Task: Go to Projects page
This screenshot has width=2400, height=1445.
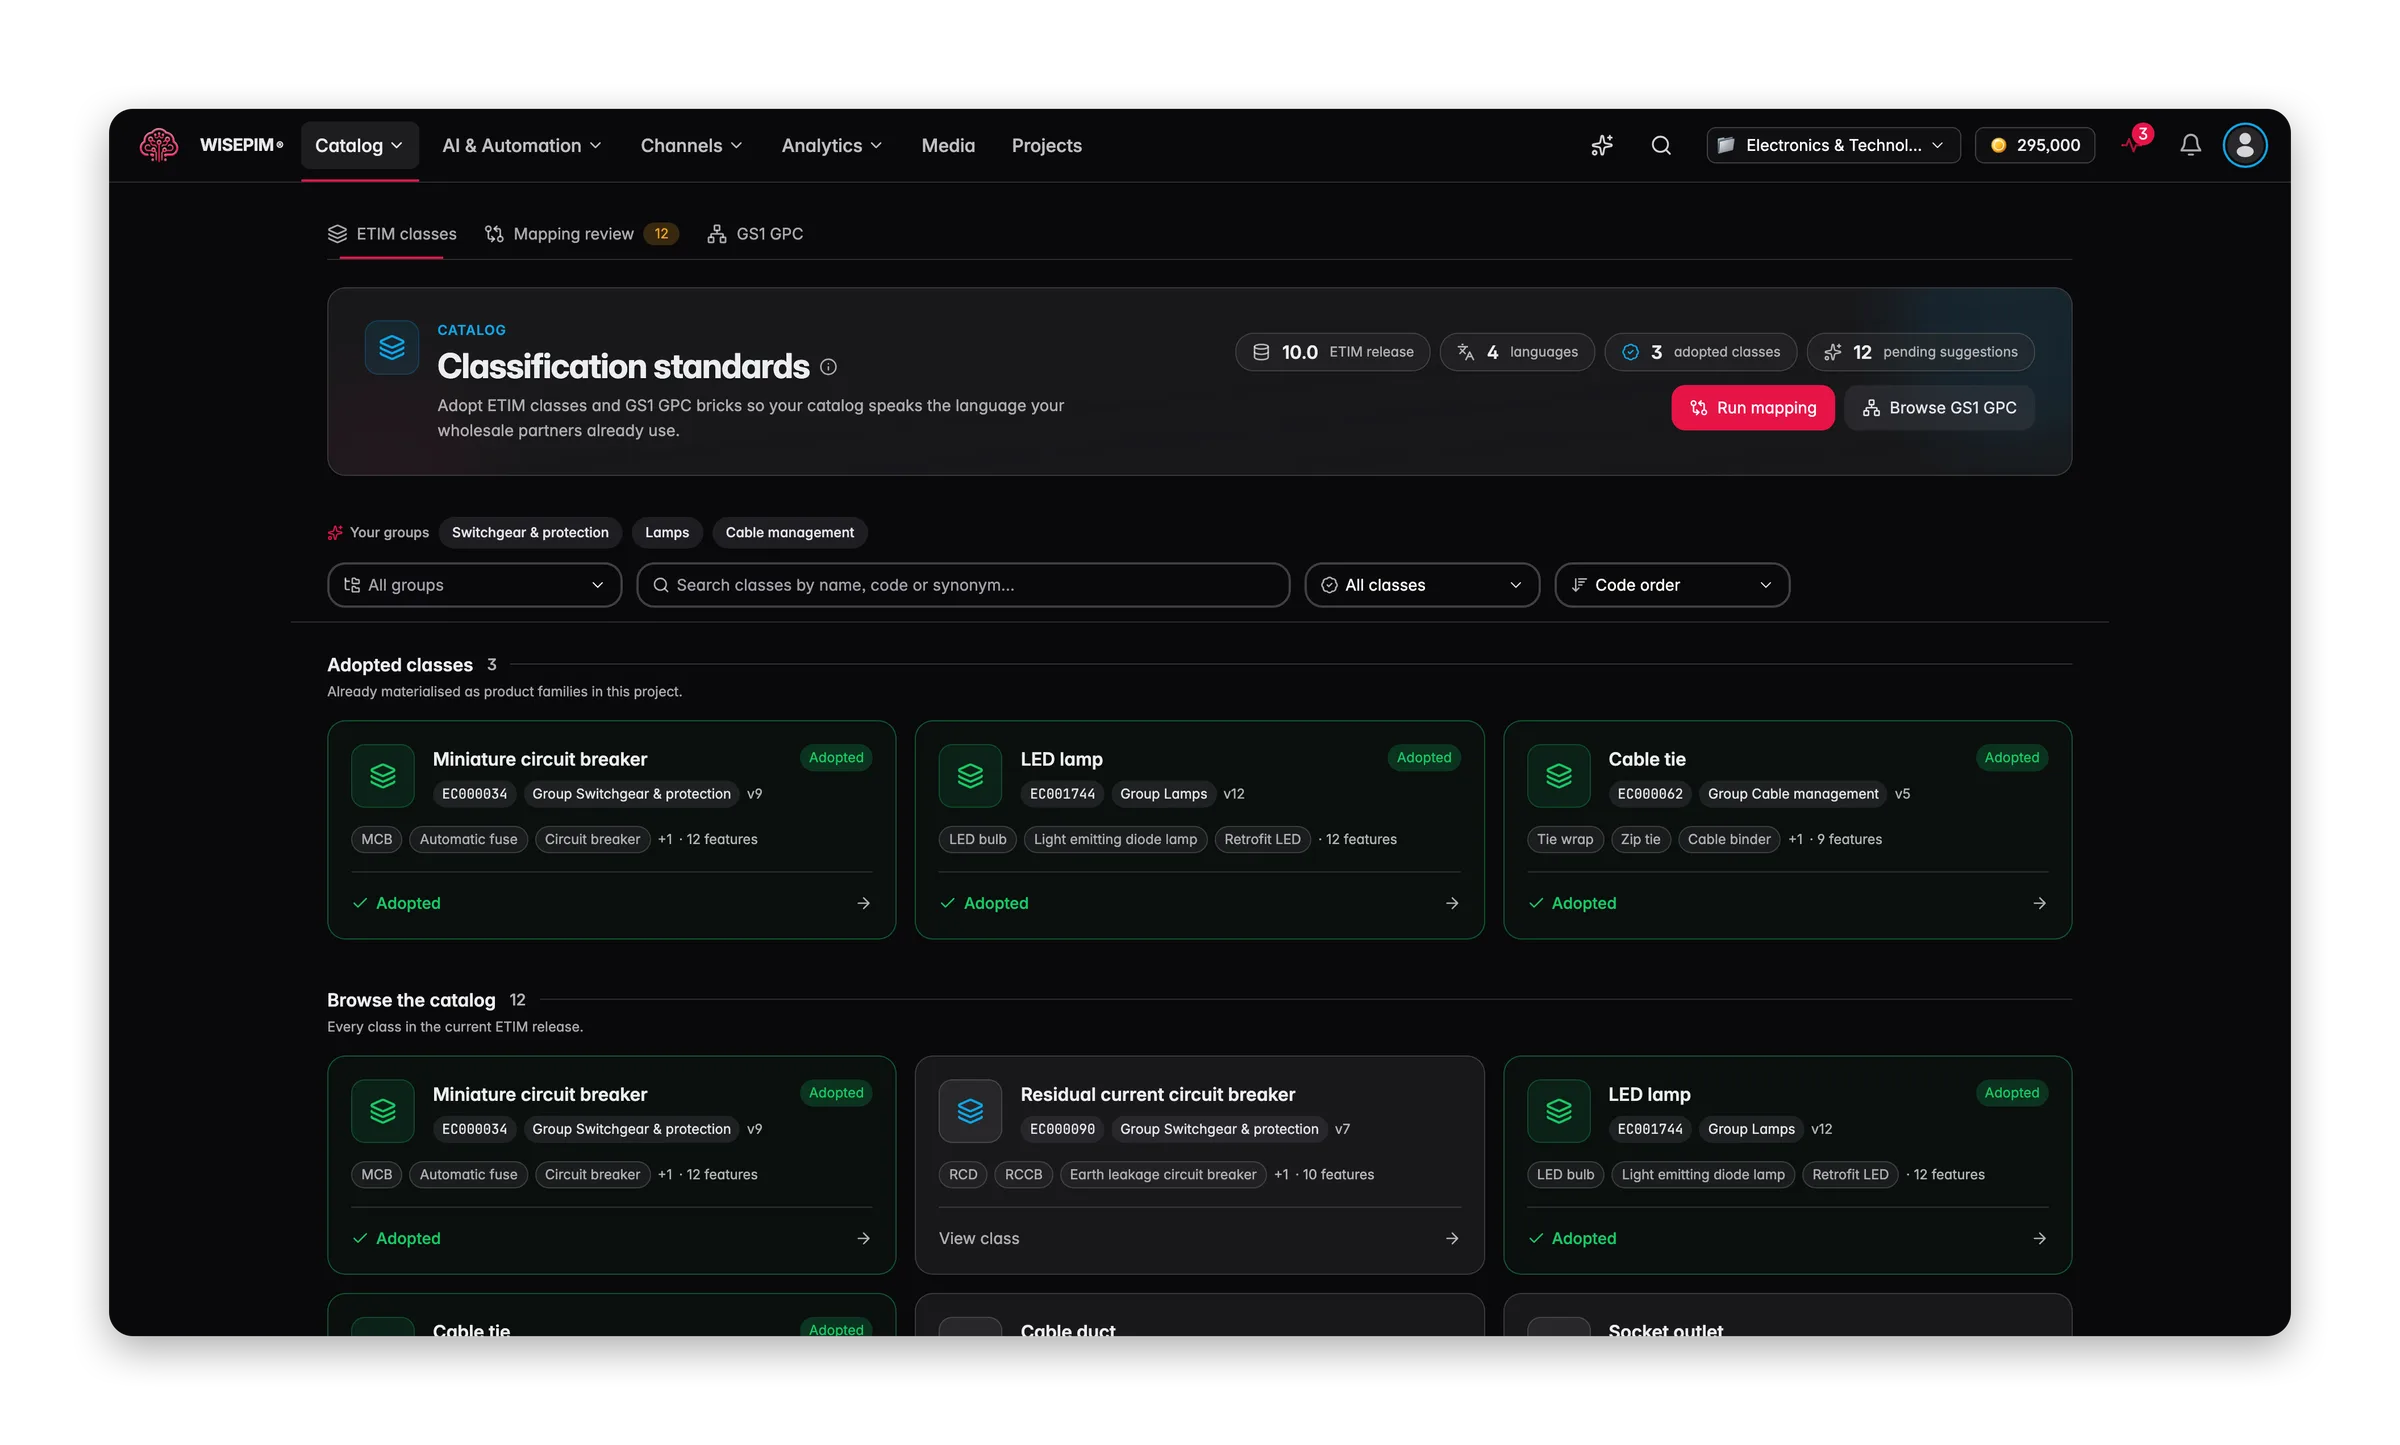Action: click(x=1046, y=146)
